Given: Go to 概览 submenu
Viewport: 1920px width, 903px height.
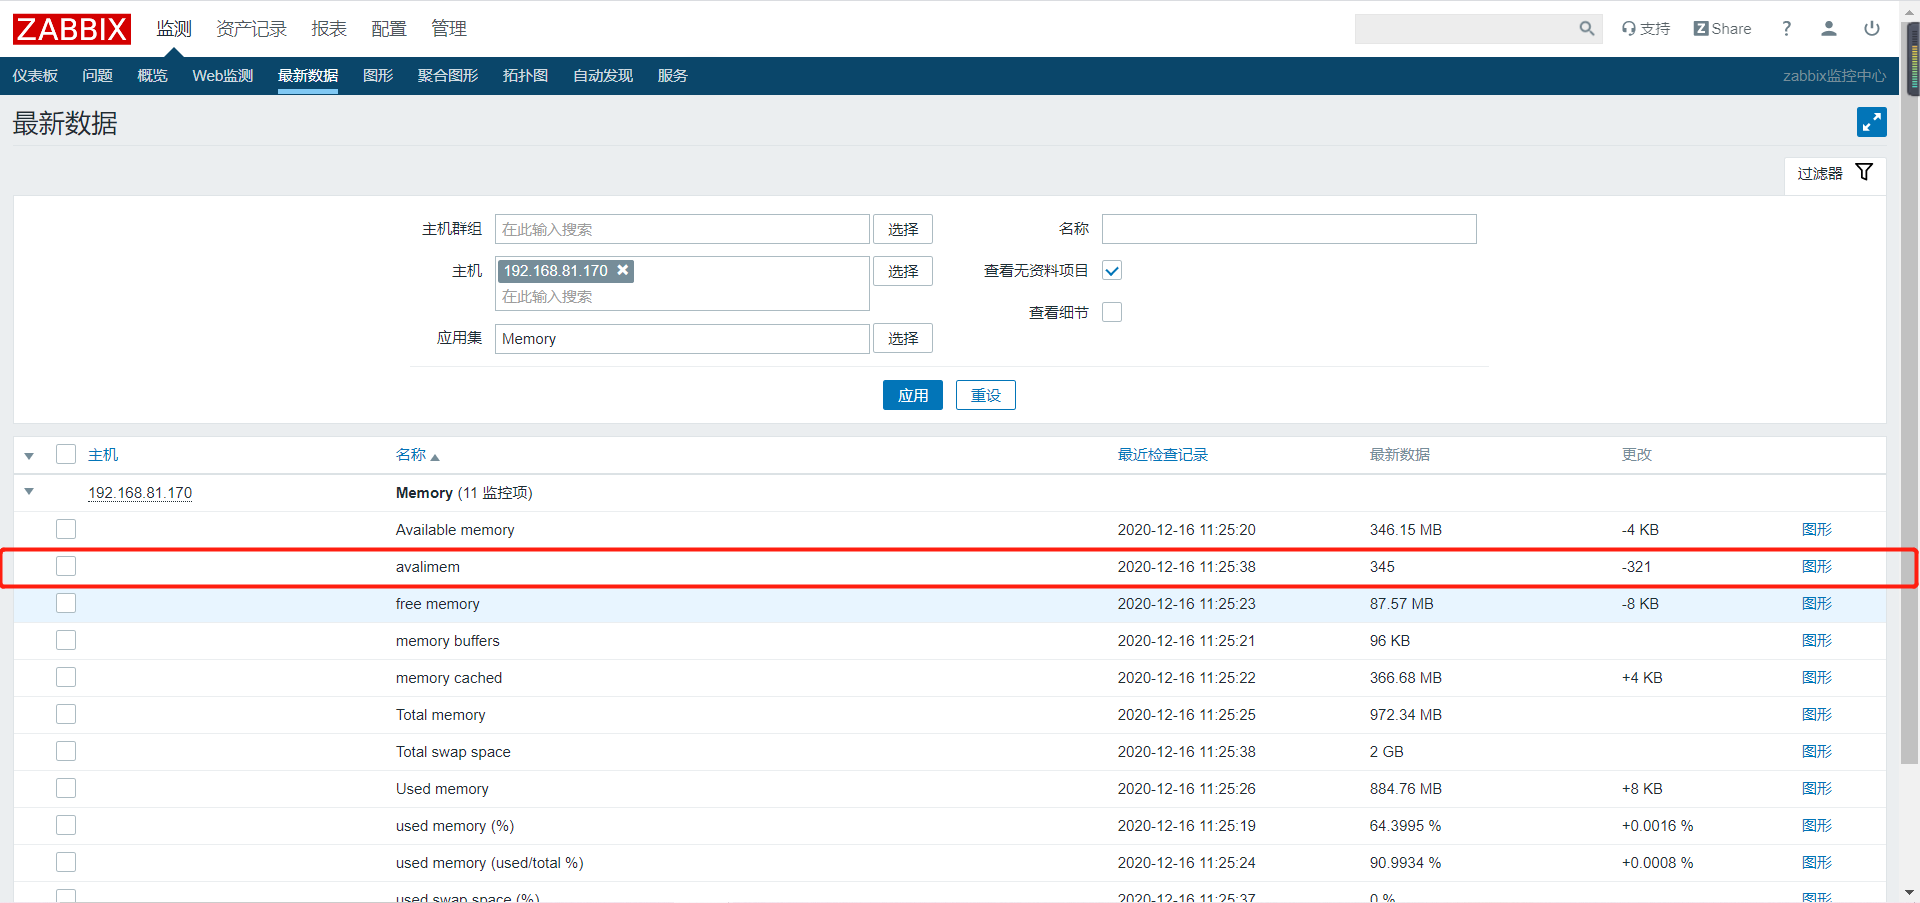Looking at the screenshot, I should pyautogui.click(x=152, y=76).
